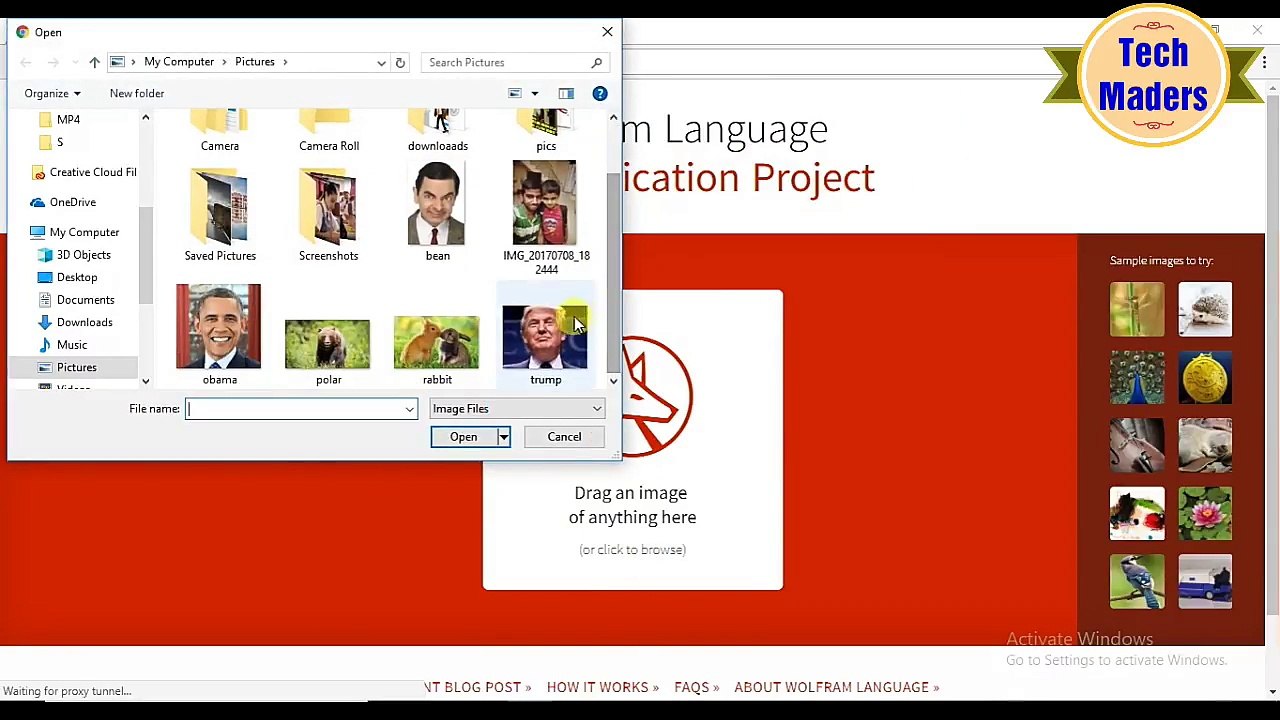The height and width of the screenshot is (720, 1280).
Task: Click the File name input field
Action: [294, 409]
